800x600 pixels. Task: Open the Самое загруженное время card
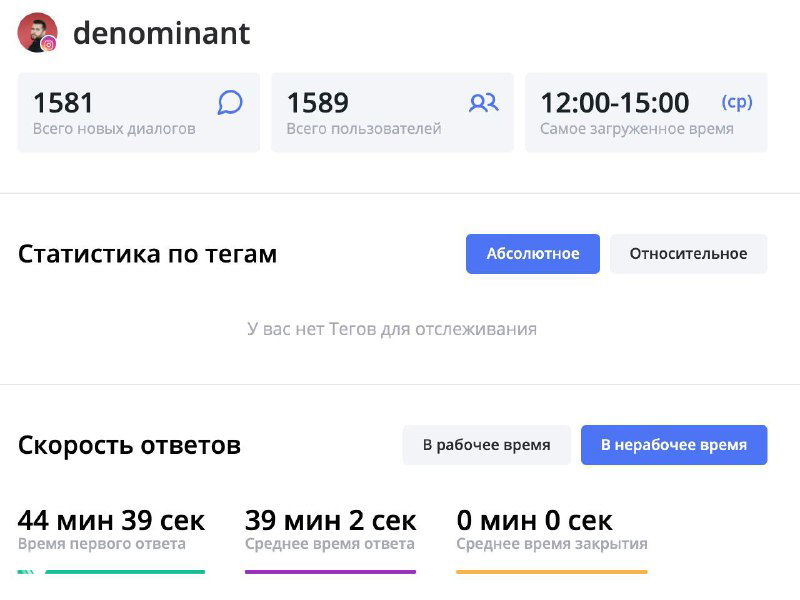647,110
